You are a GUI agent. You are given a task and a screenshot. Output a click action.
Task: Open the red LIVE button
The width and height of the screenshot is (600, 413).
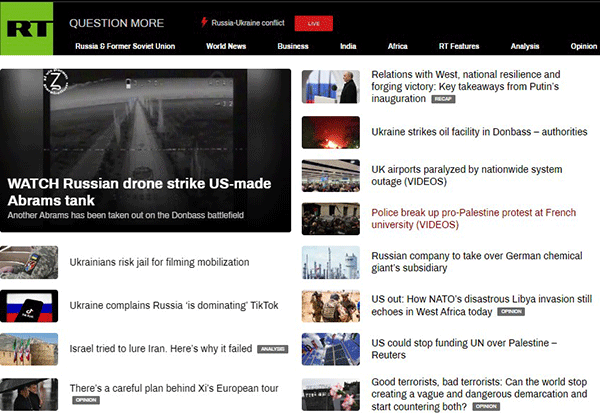[313, 23]
